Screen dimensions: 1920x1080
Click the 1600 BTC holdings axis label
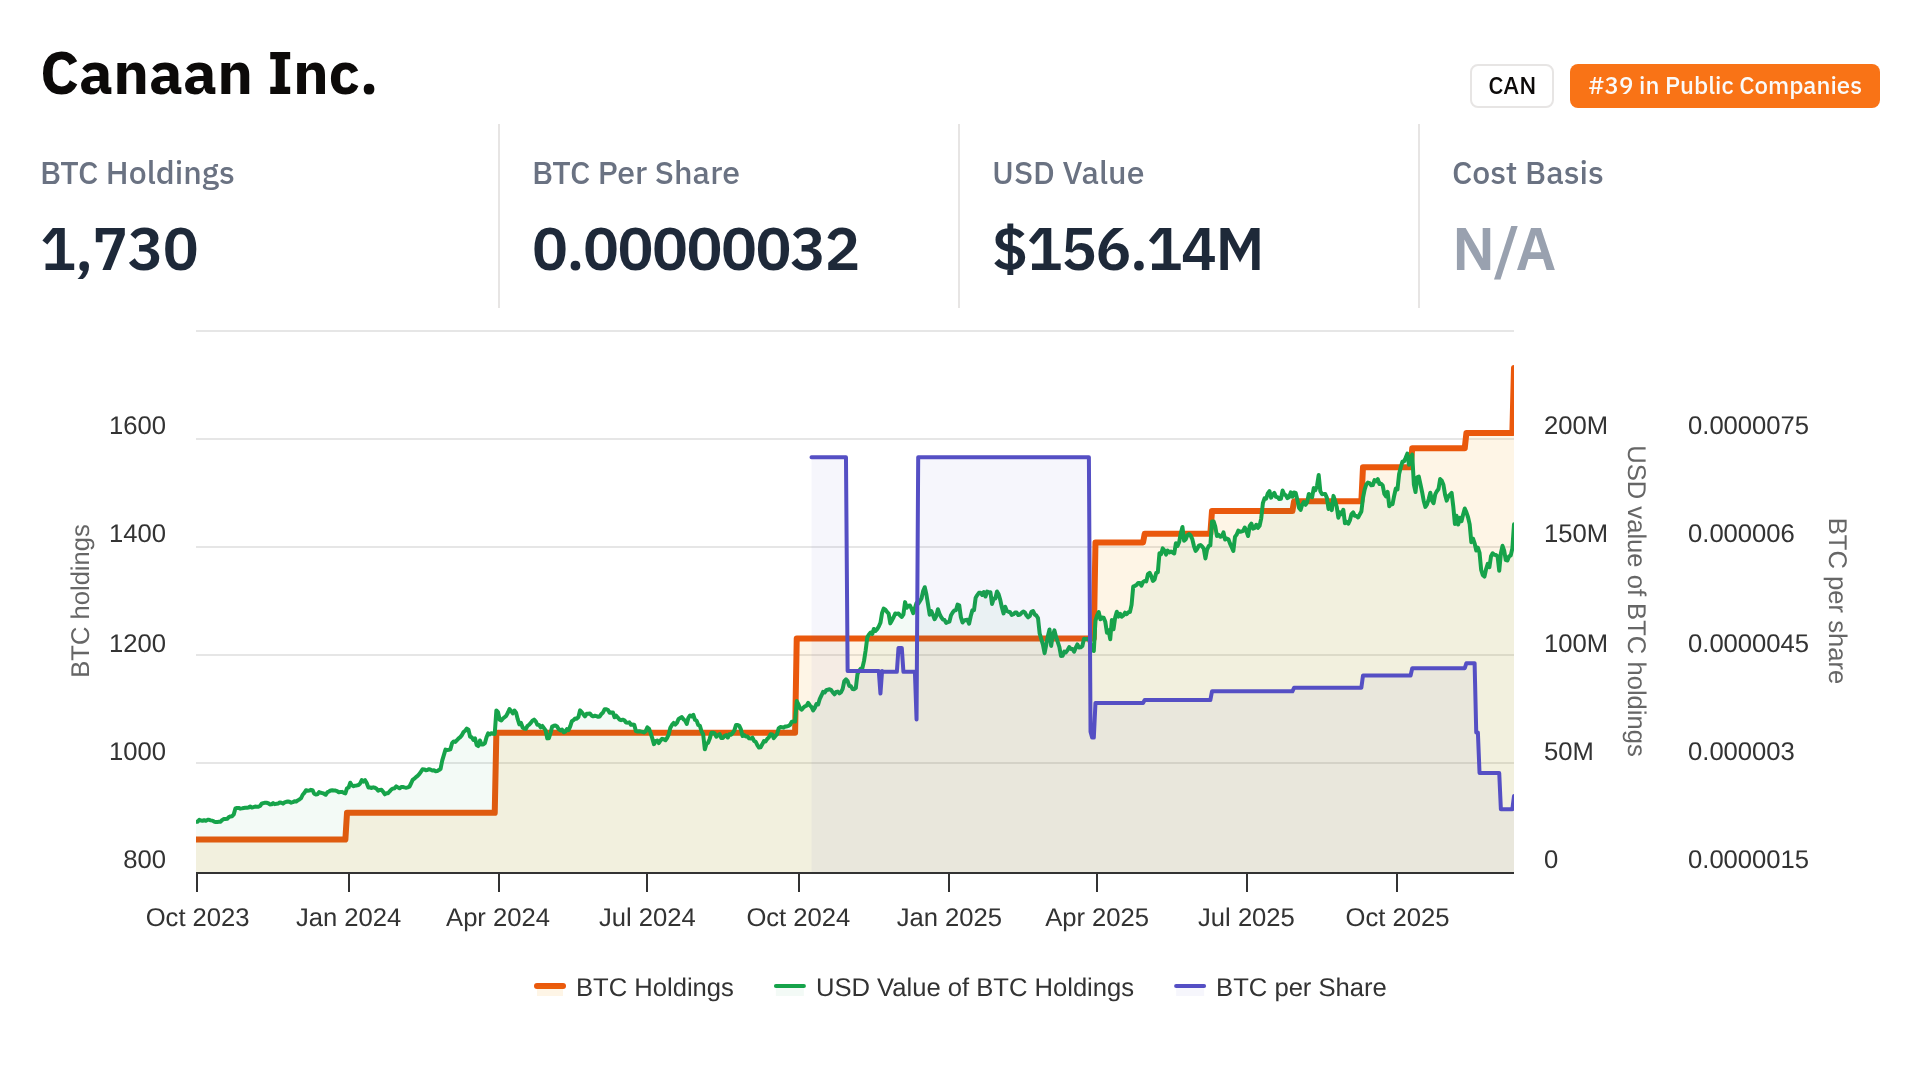(137, 426)
